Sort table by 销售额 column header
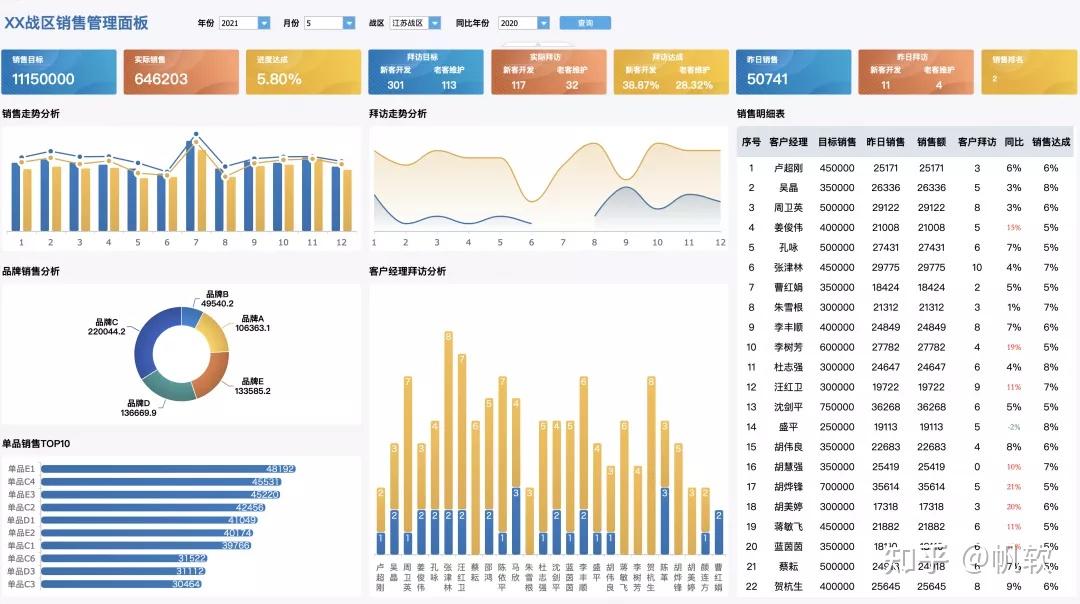 932,142
